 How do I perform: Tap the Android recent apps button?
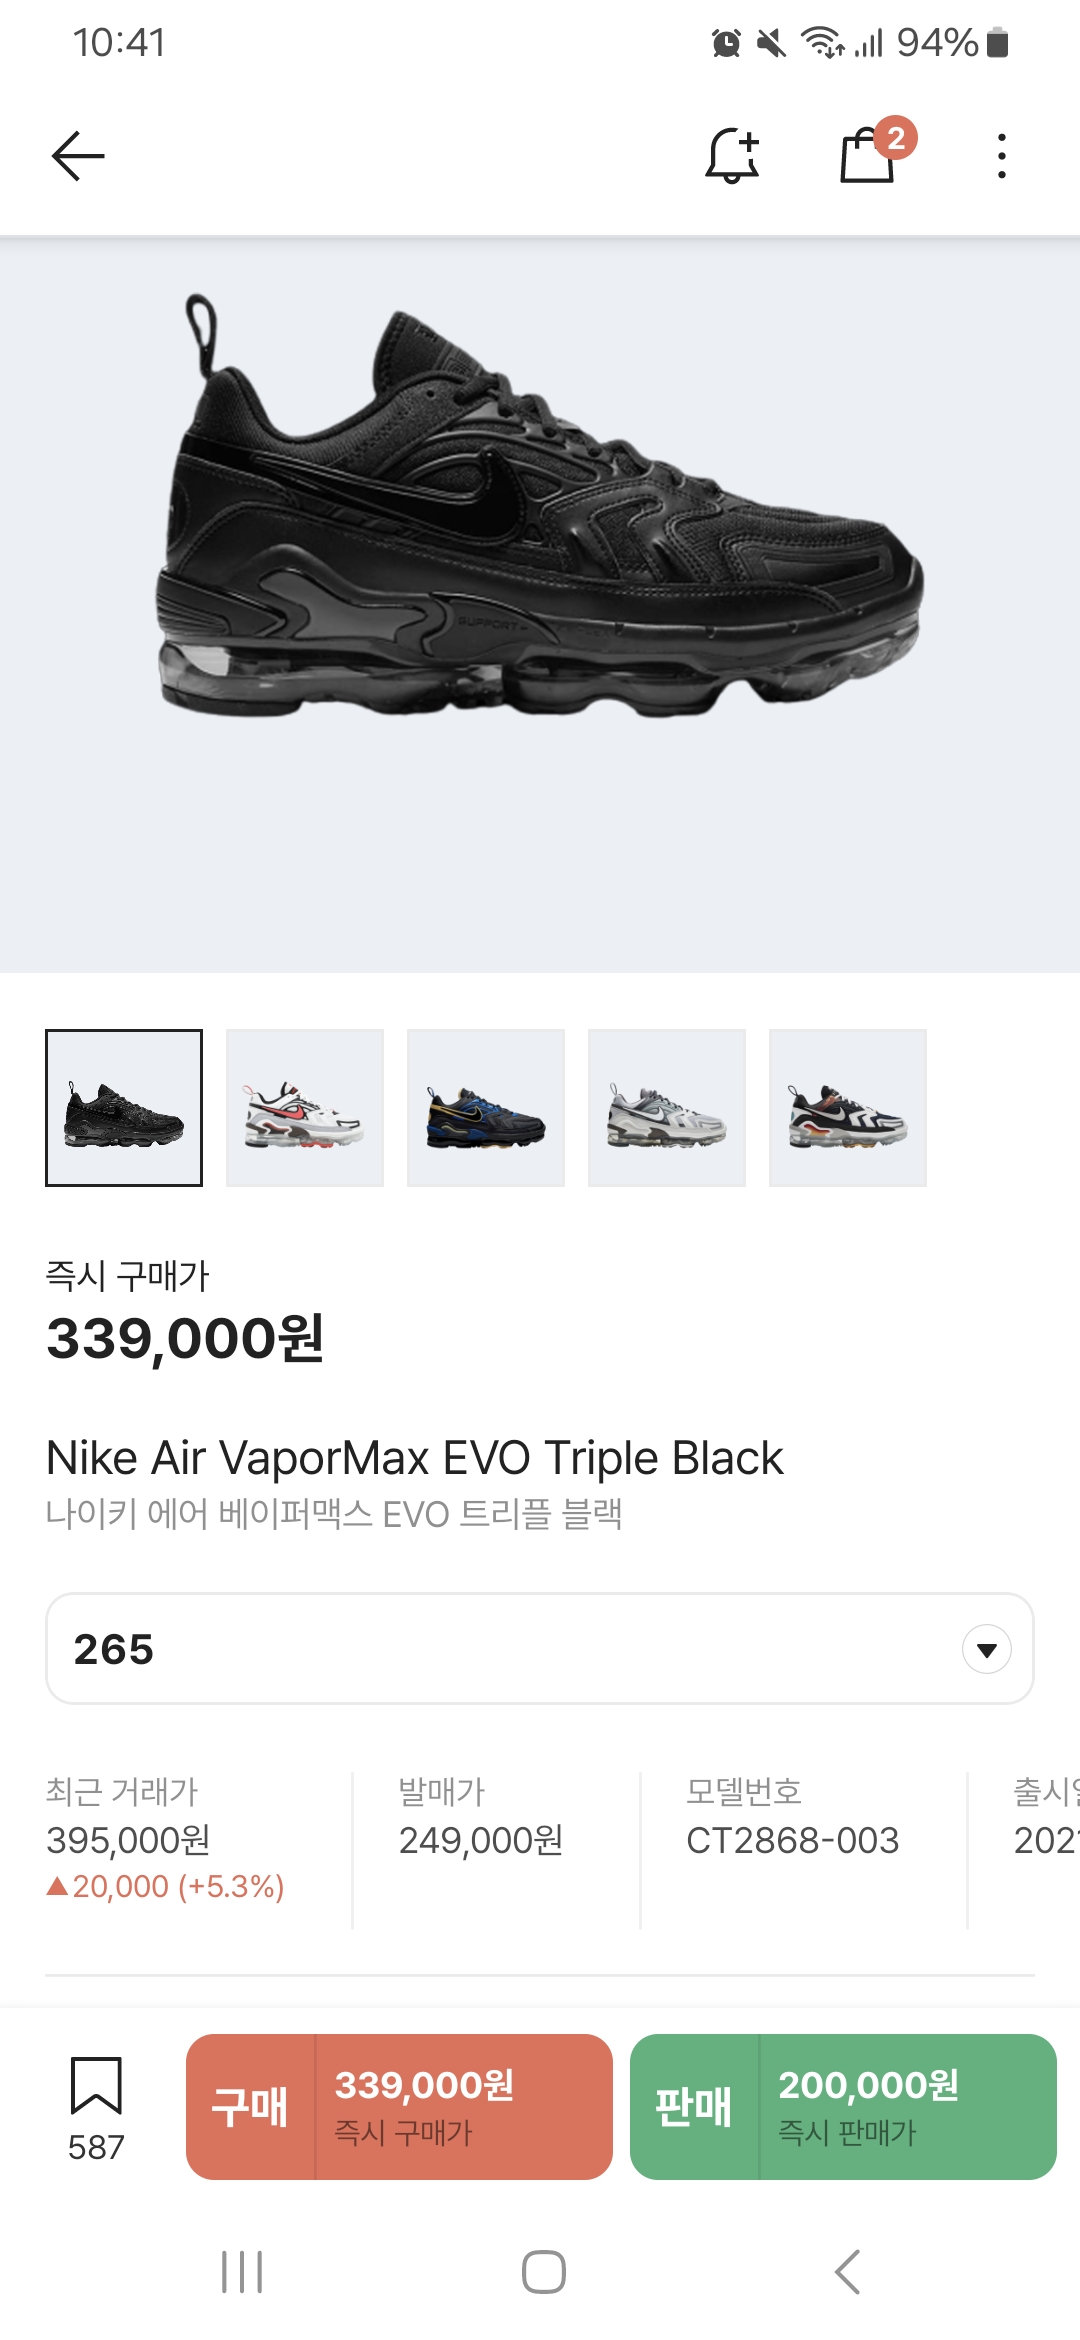tap(242, 2272)
